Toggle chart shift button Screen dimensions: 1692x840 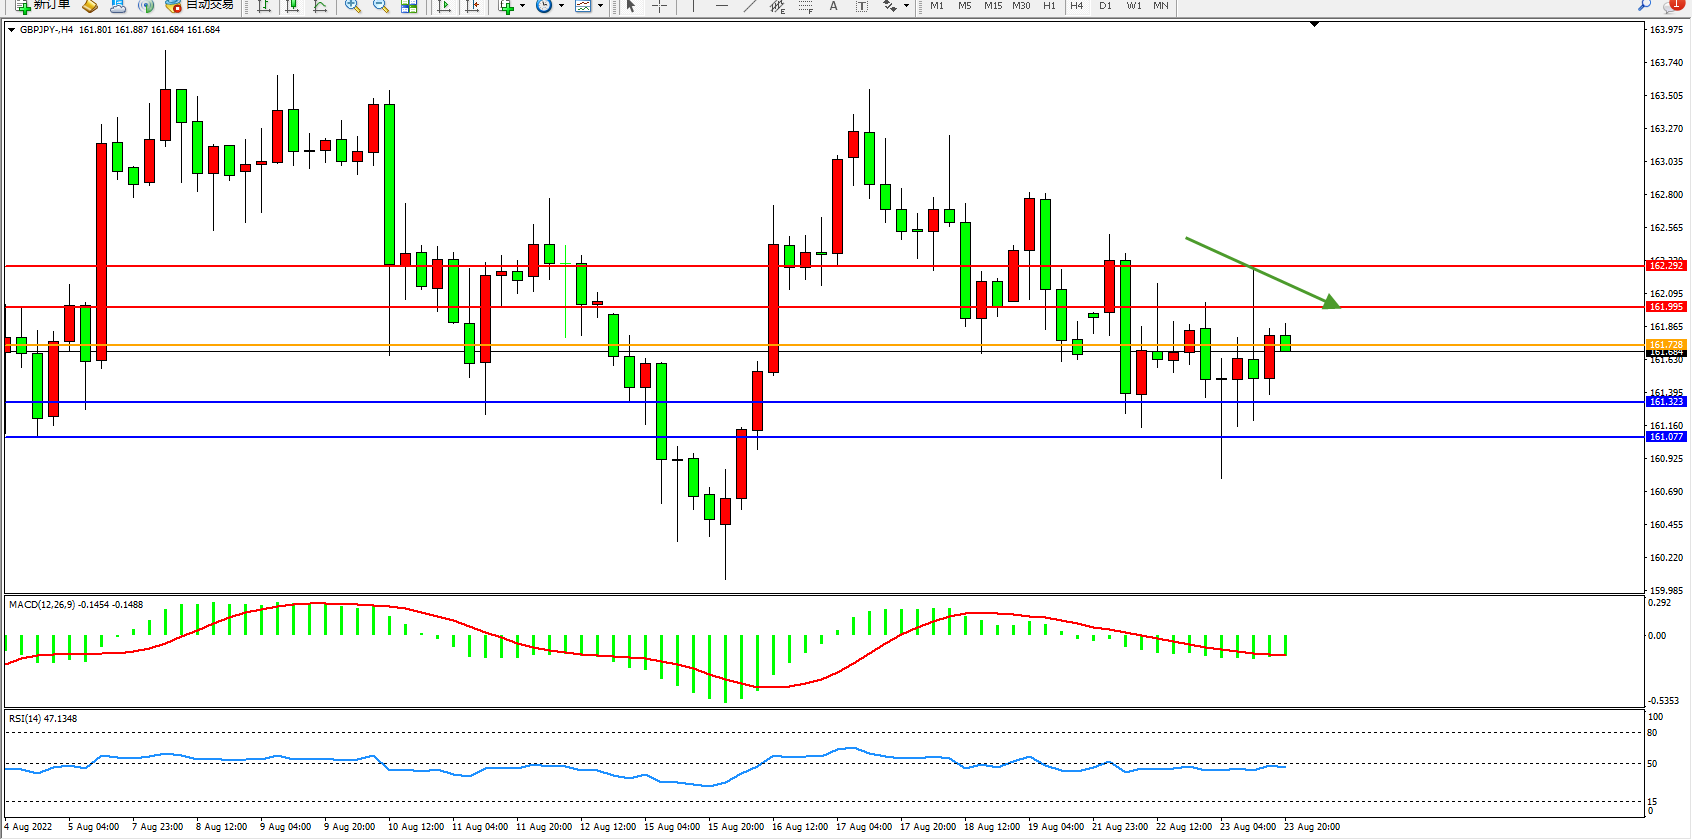pyautogui.click(x=473, y=6)
